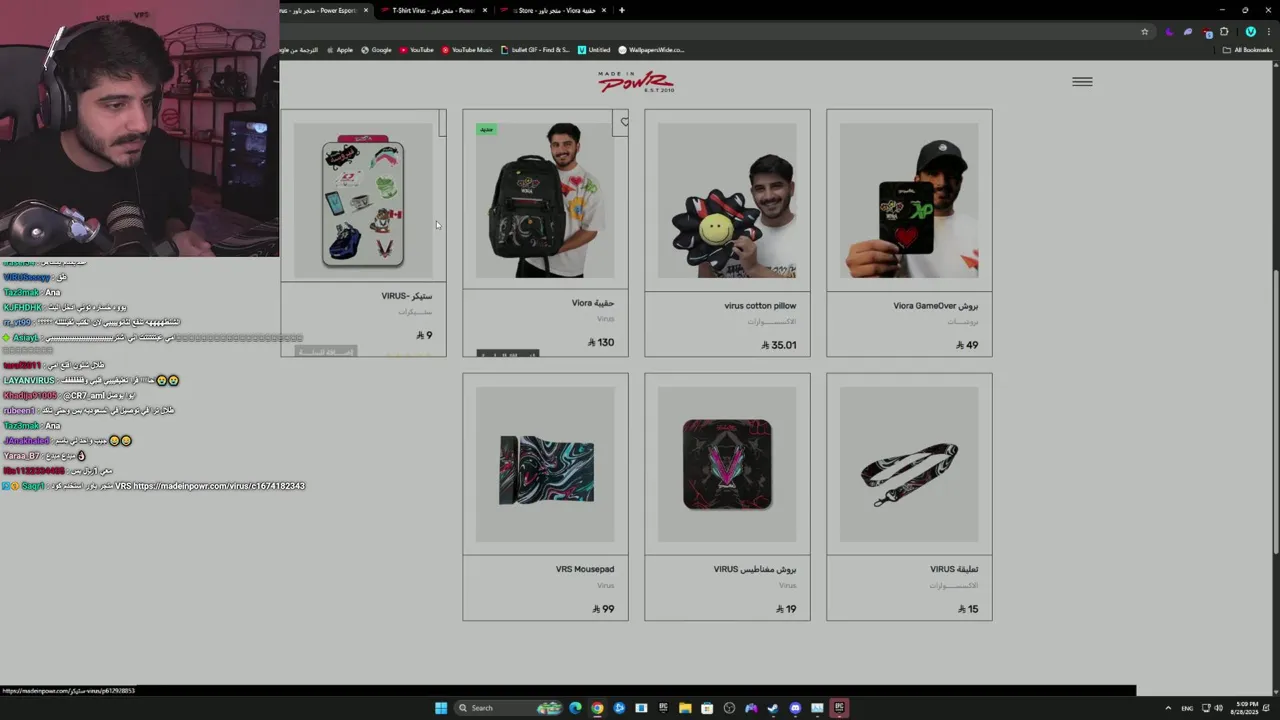Open File Explorer from the taskbar
This screenshot has width=1280, height=720.
[x=685, y=708]
